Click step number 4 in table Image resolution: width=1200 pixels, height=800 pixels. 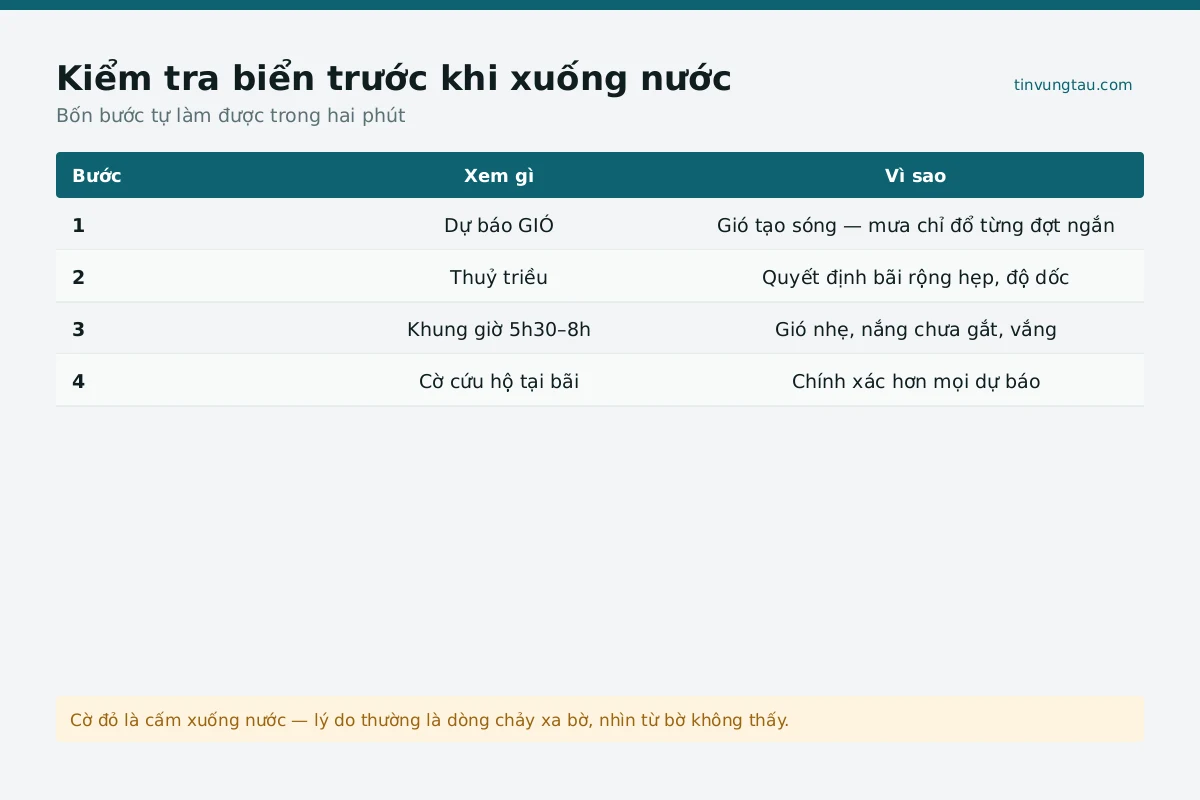tap(78, 381)
